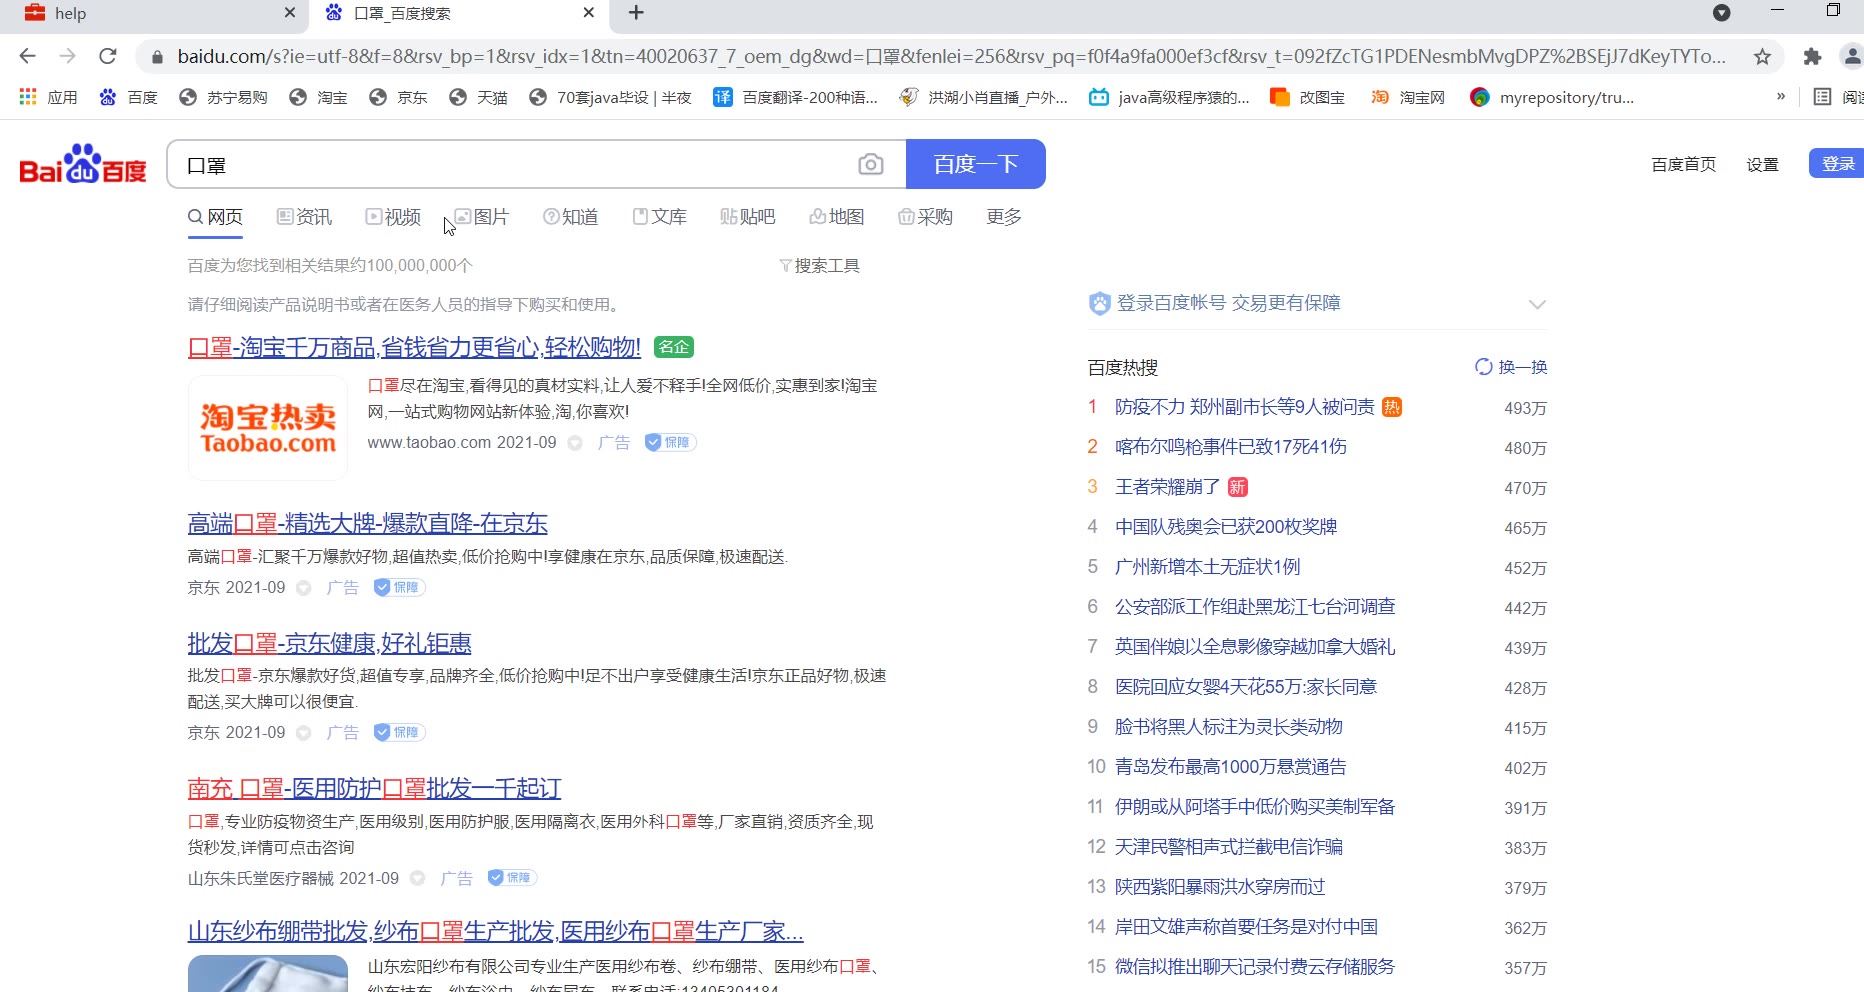Select the 网页 tab
1864x992 pixels.
(x=215, y=217)
